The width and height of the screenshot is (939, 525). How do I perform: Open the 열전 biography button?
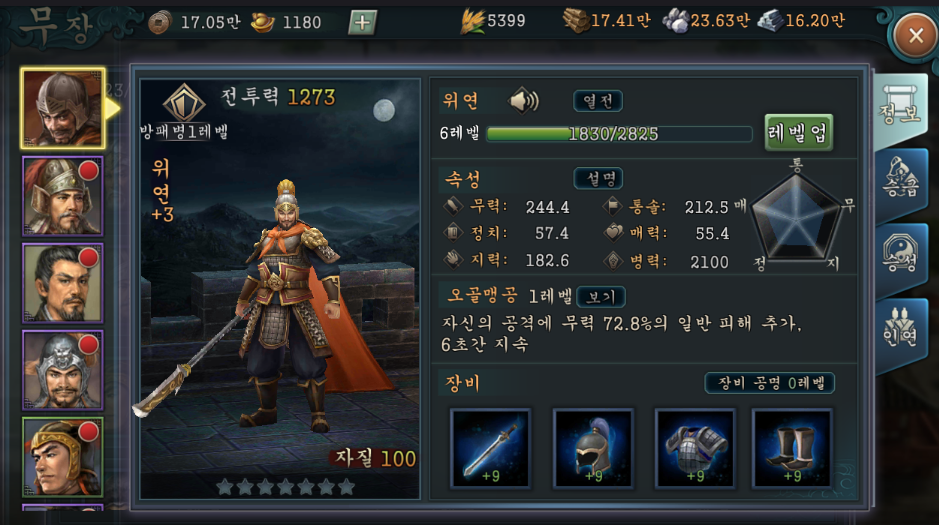(x=598, y=101)
